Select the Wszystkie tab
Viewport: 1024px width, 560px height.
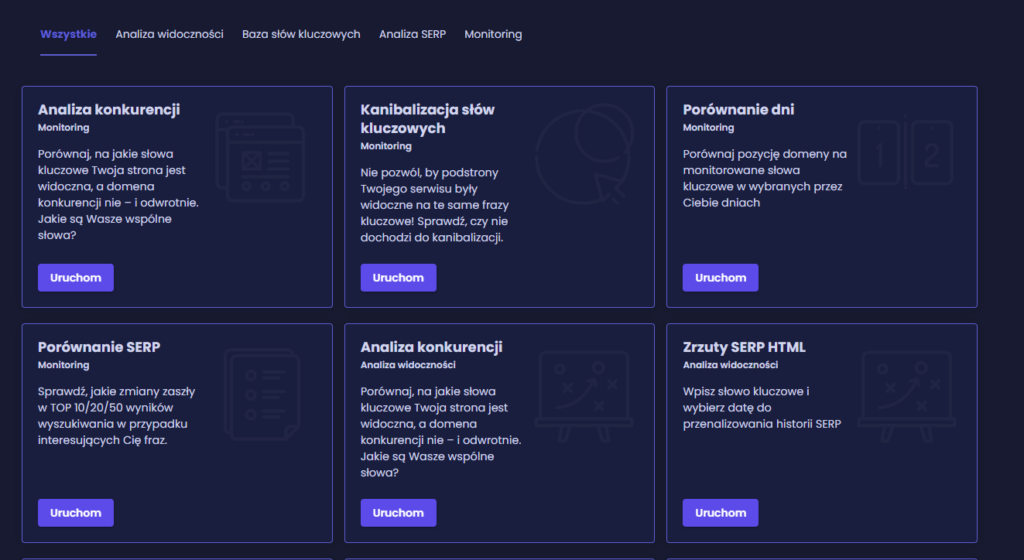click(x=68, y=34)
